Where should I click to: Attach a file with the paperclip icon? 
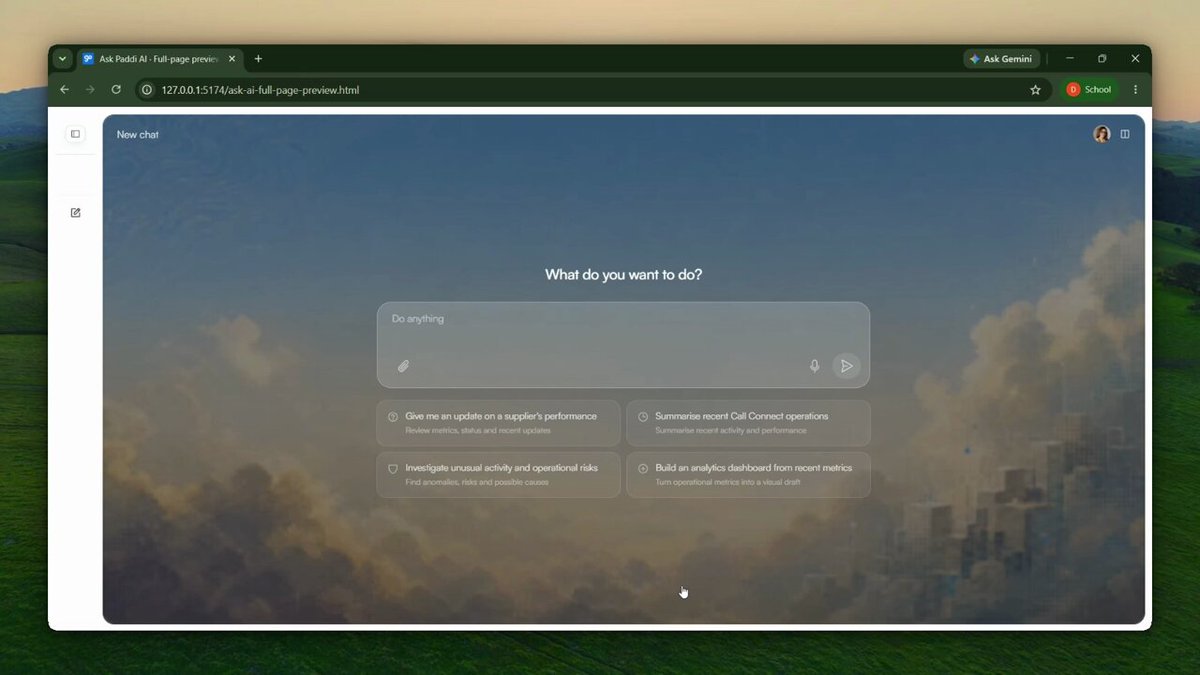pos(404,366)
